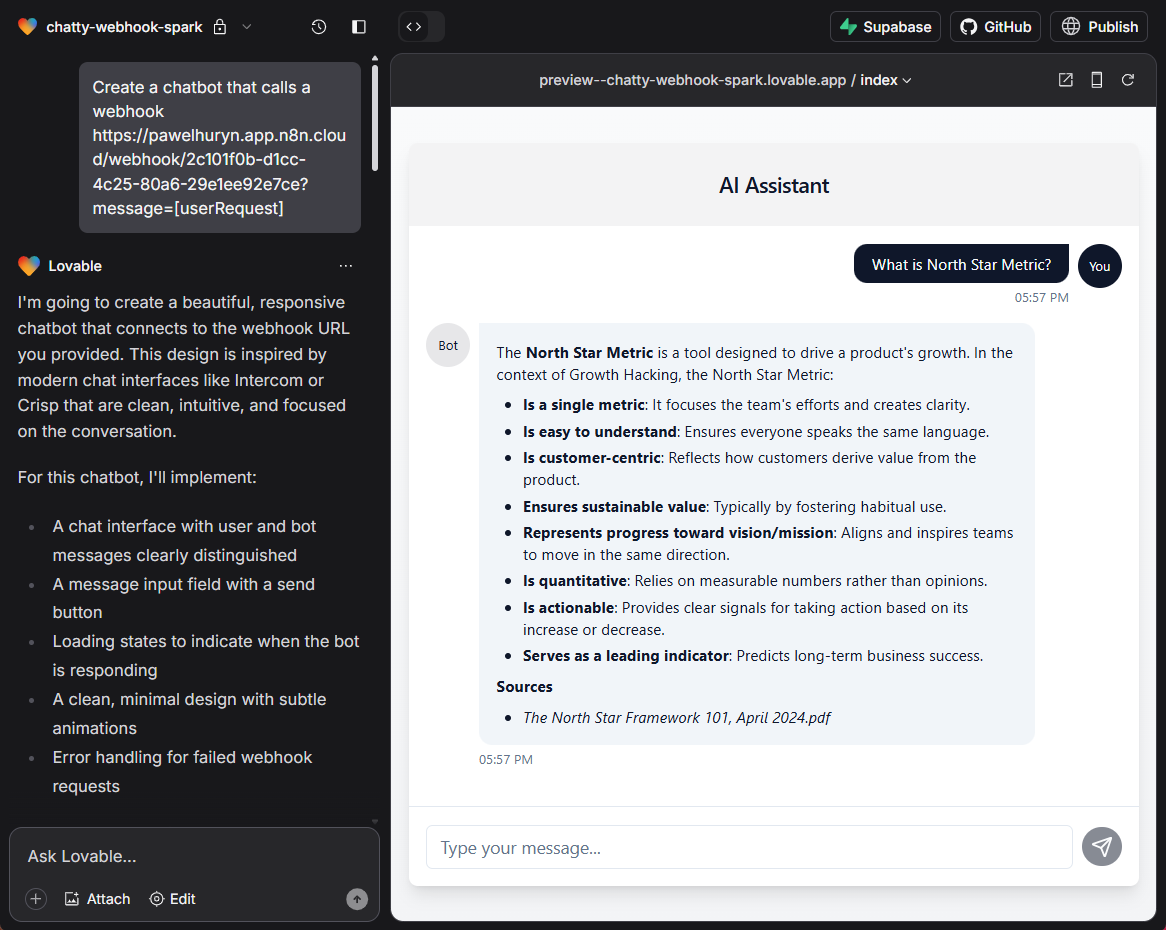Open the preview in a new tab
This screenshot has width=1166, height=930.
(1065, 79)
